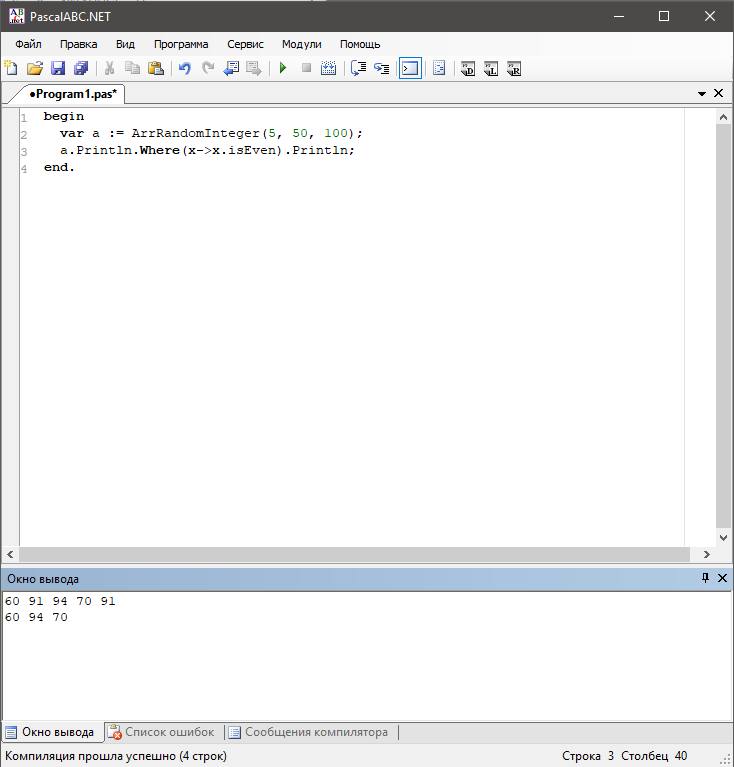Switch to the Список ошибок tab
This screenshot has height=767, width=734.
point(164,732)
